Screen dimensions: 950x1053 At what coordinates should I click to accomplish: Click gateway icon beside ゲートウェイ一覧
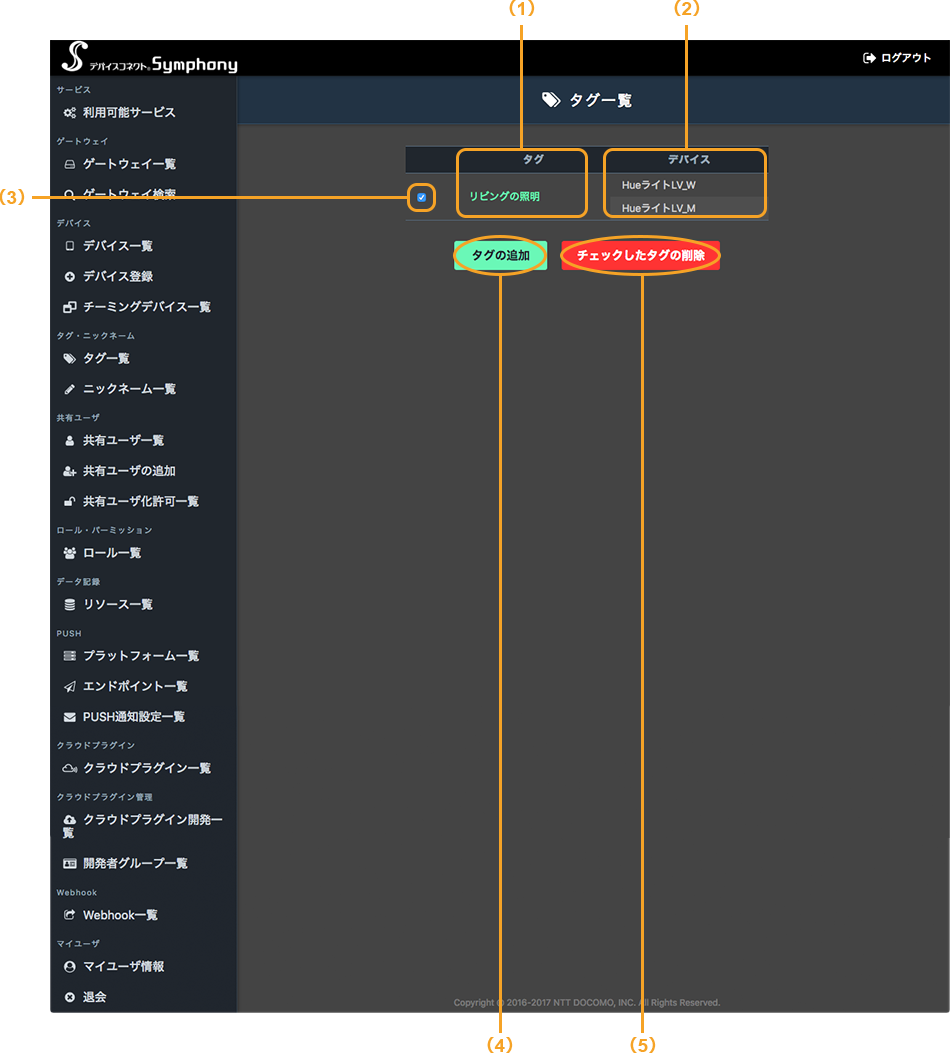(69, 165)
